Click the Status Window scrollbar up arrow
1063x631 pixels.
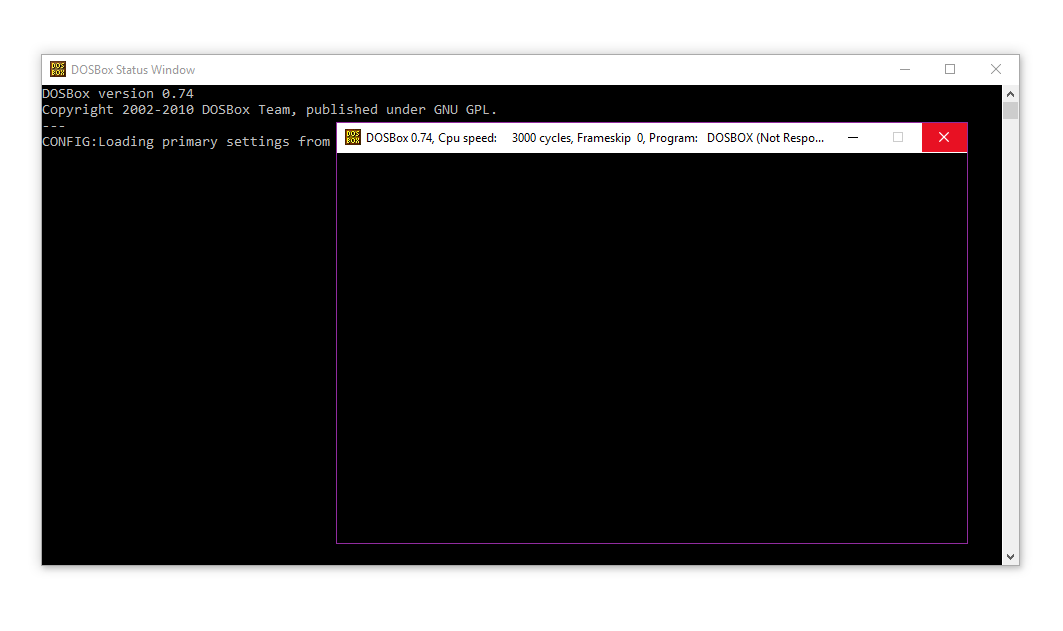pyautogui.click(x=1010, y=94)
